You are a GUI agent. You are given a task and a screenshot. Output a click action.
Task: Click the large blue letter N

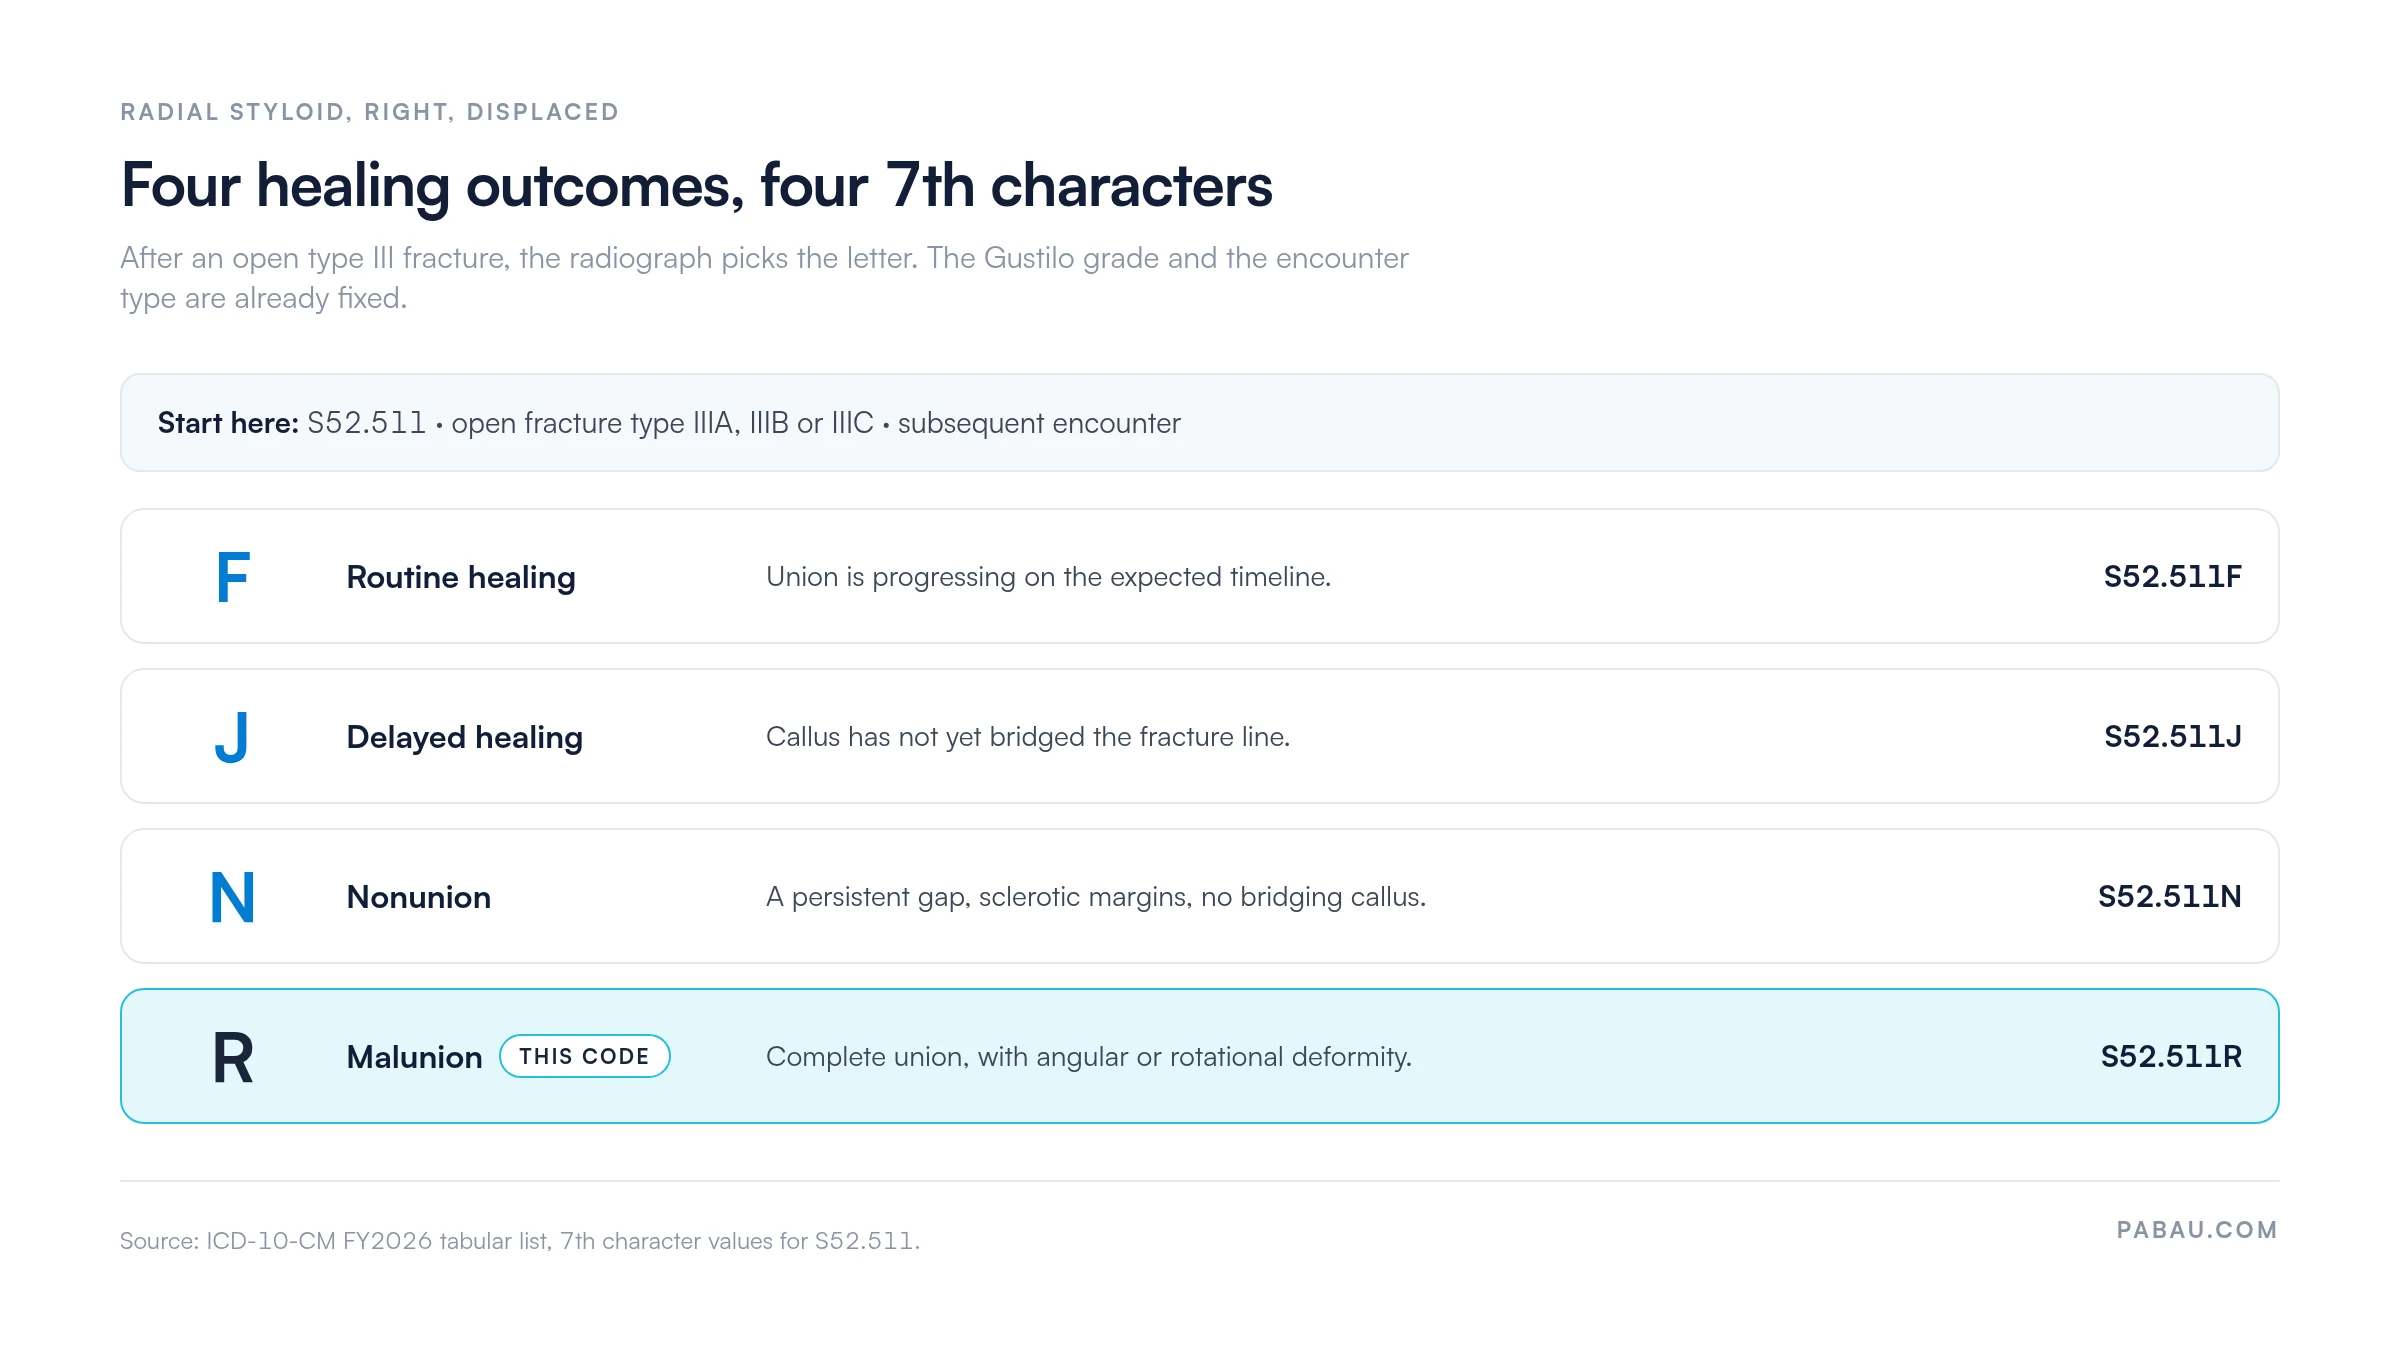tap(232, 897)
